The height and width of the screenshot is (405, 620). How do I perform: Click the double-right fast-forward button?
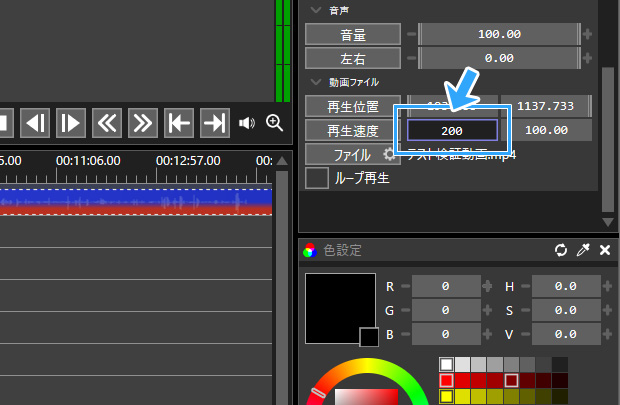pyautogui.click(x=143, y=123)
